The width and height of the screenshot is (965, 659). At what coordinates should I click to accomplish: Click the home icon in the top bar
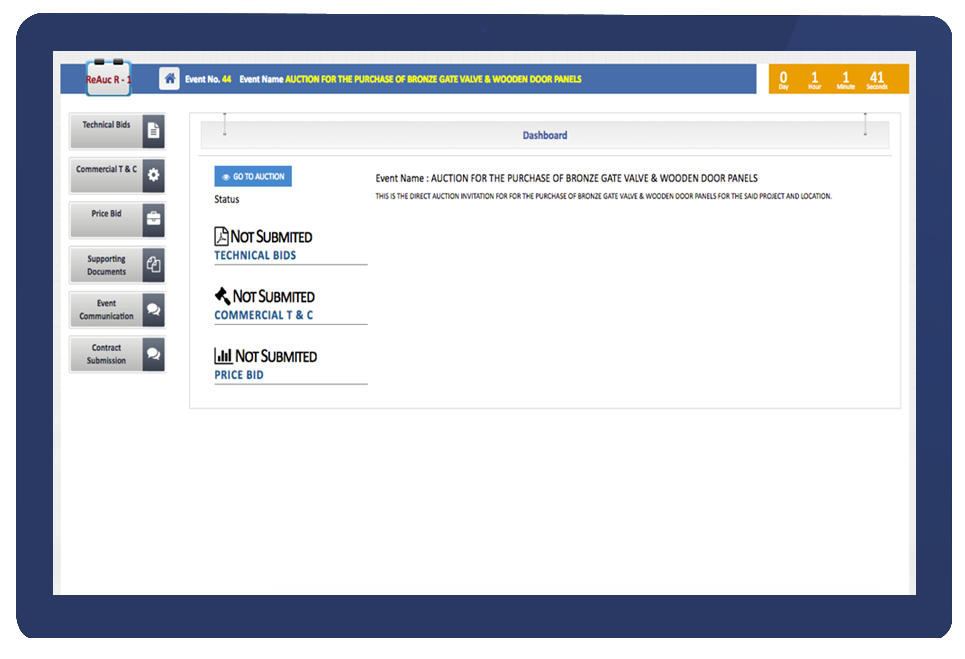170,79
